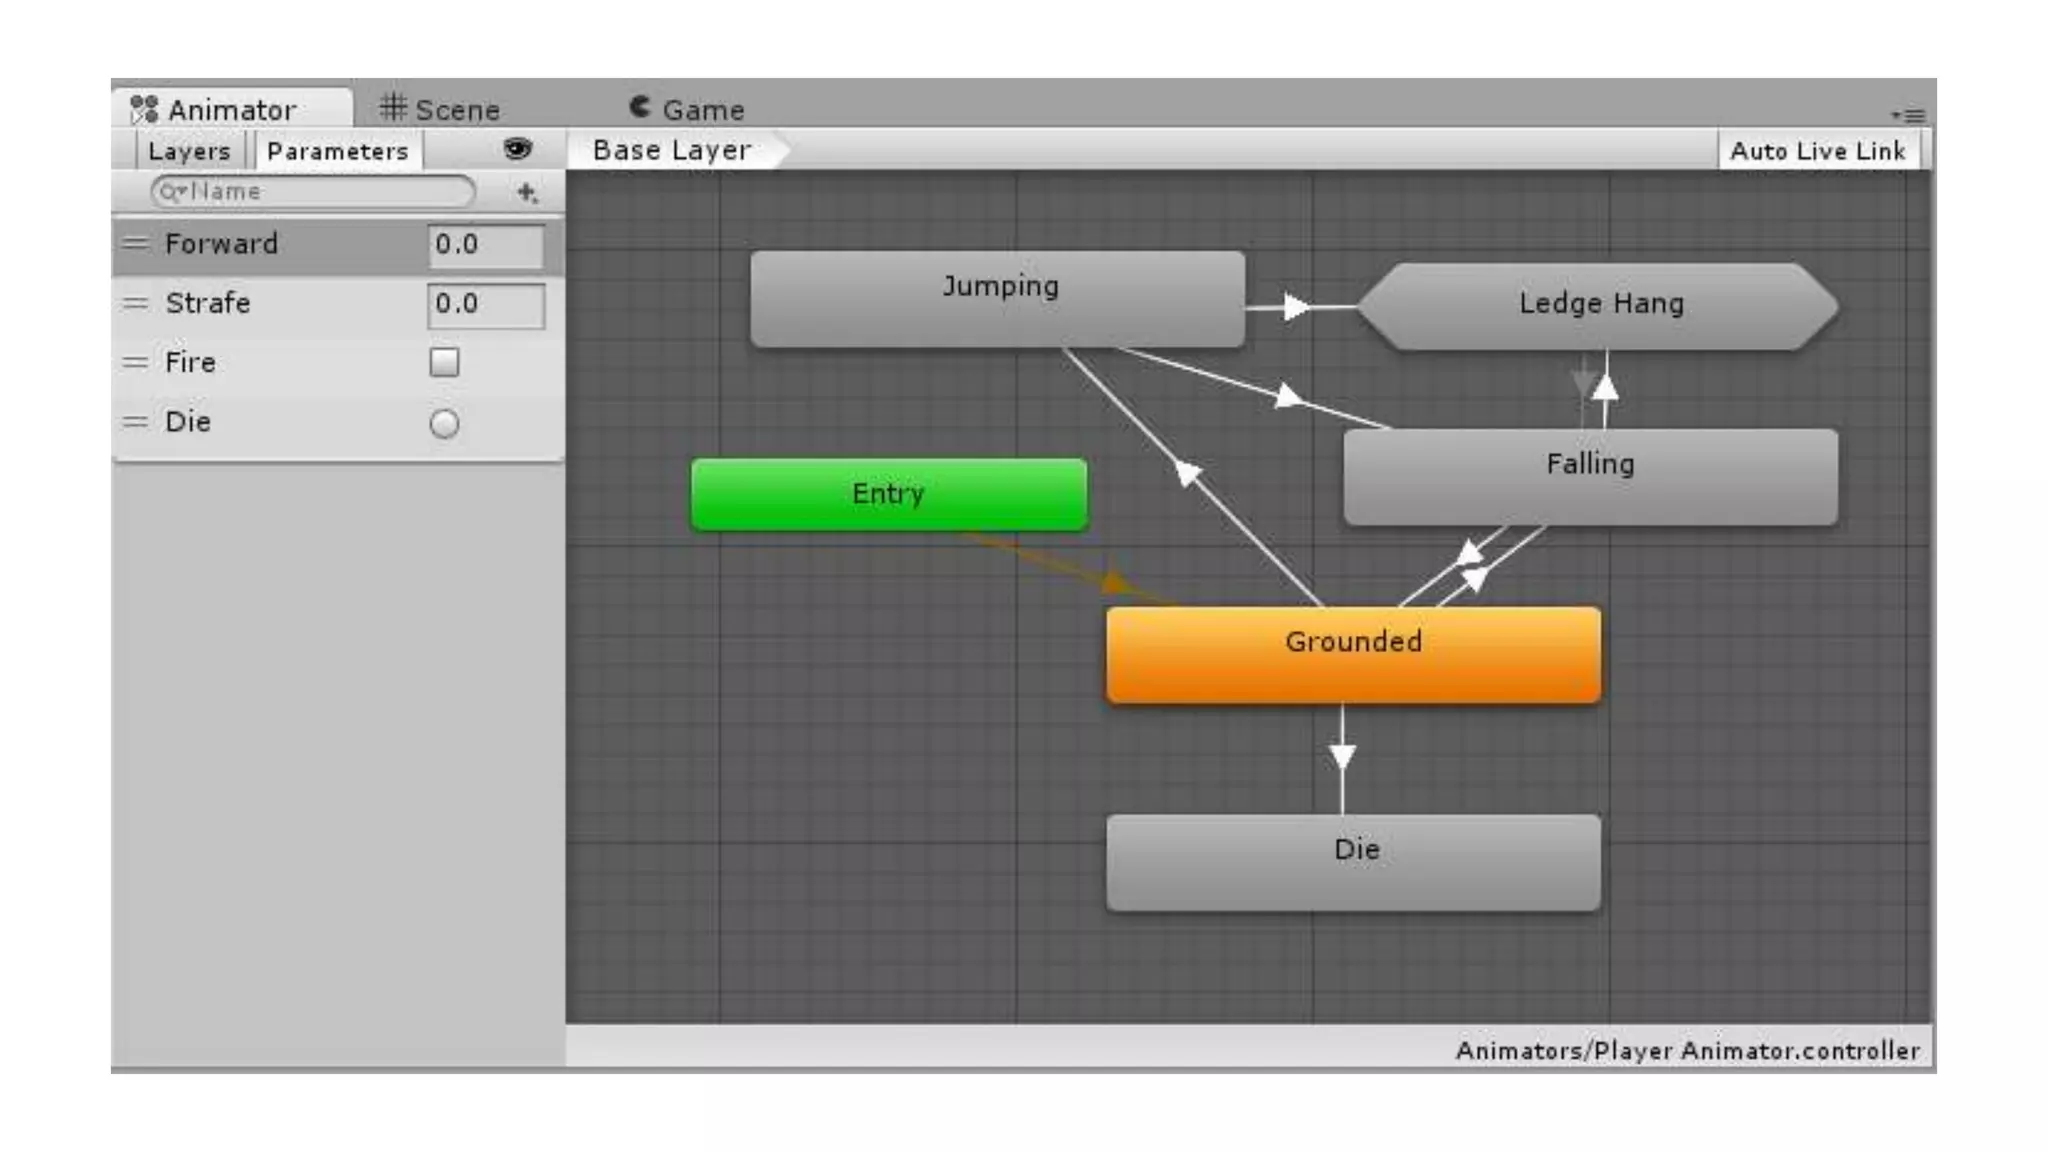
Task: Click the Game tab pacman icon
Action: click(640, 106)
